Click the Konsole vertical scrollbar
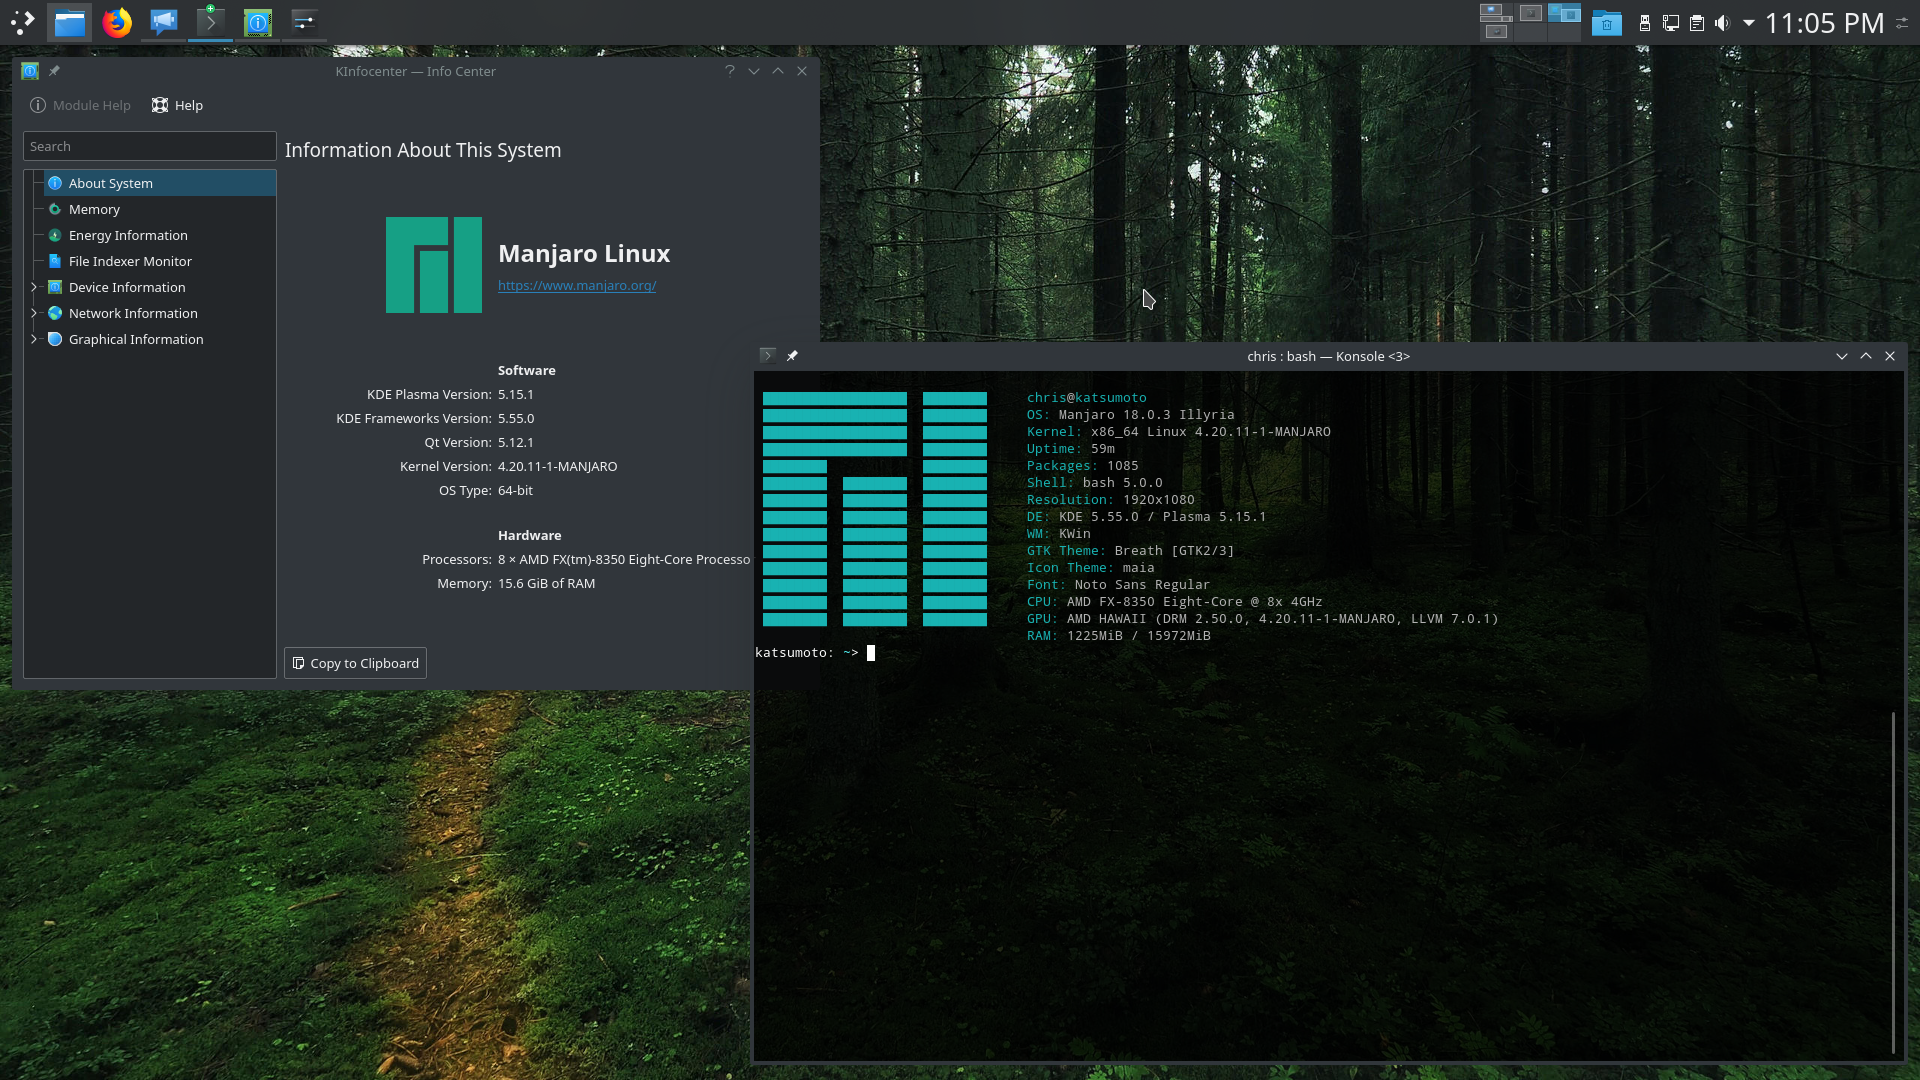Viewport: 1920px width, 1080px height. coord(1893,884)
